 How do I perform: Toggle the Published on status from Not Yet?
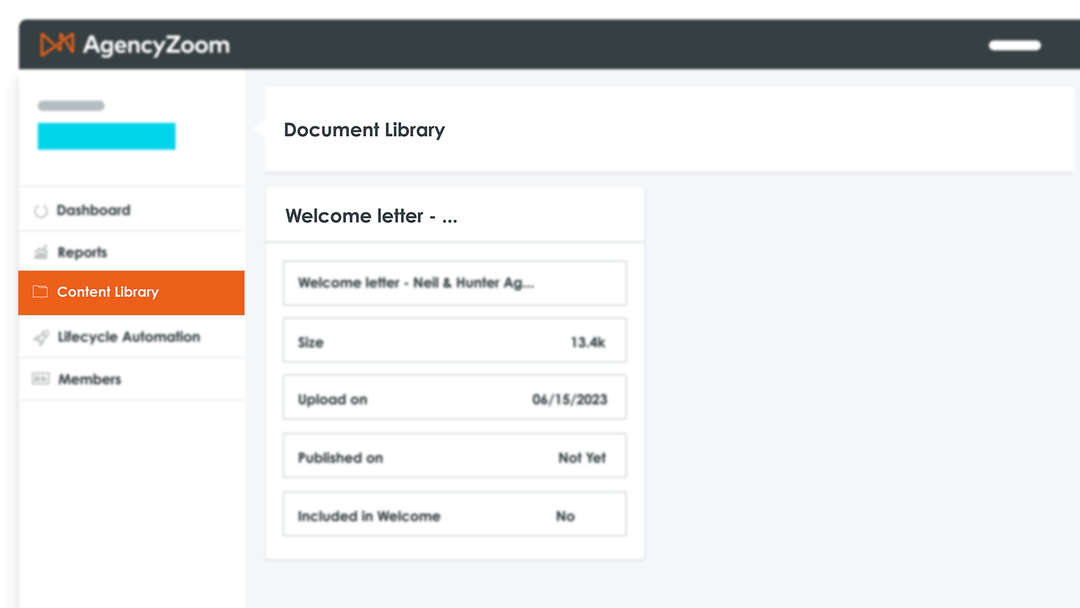pos(583,457)
